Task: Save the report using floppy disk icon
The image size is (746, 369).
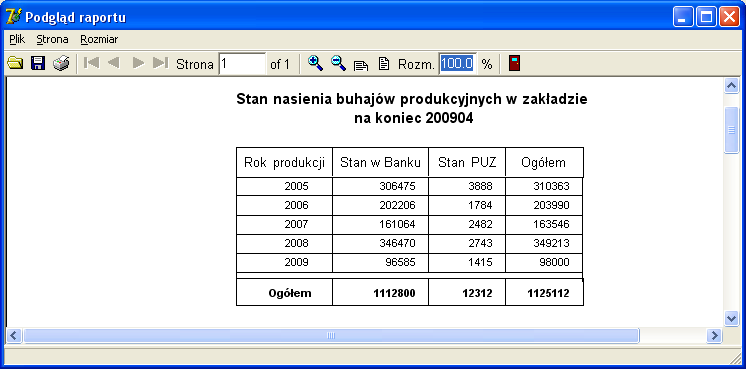Action: [38, 63]
